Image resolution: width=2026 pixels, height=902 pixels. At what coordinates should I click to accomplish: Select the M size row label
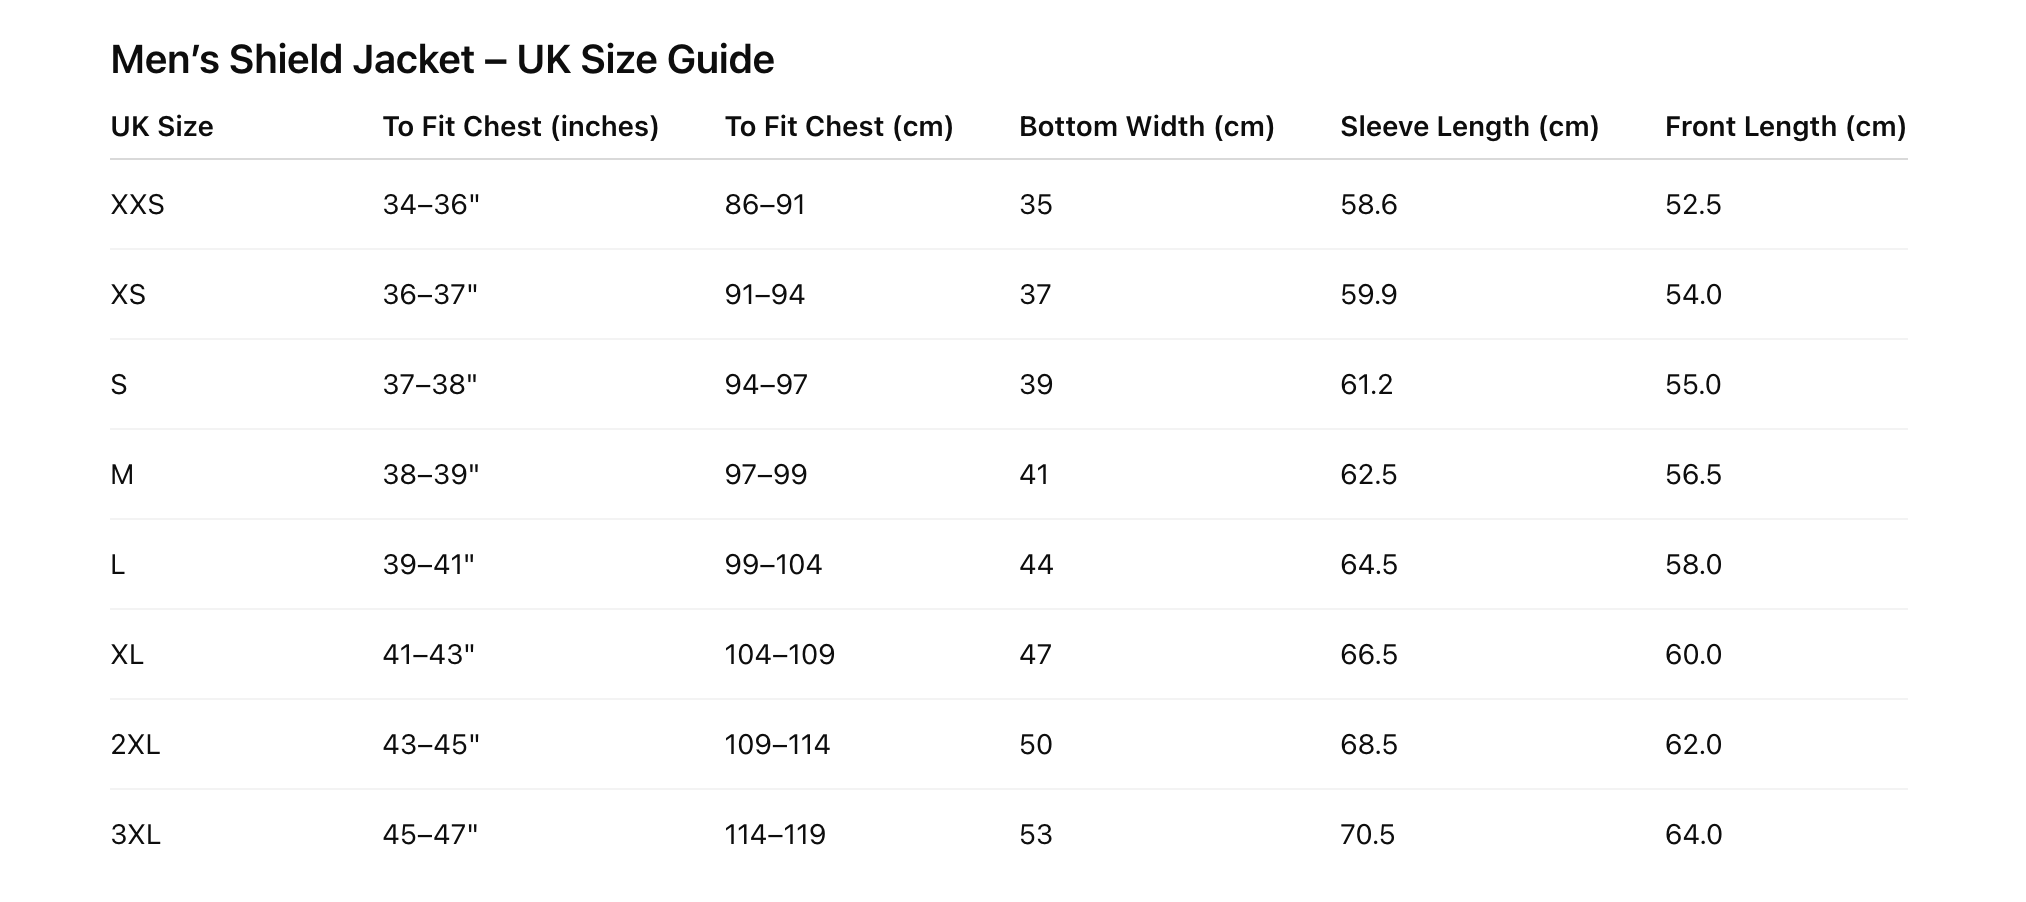point(122,475)
